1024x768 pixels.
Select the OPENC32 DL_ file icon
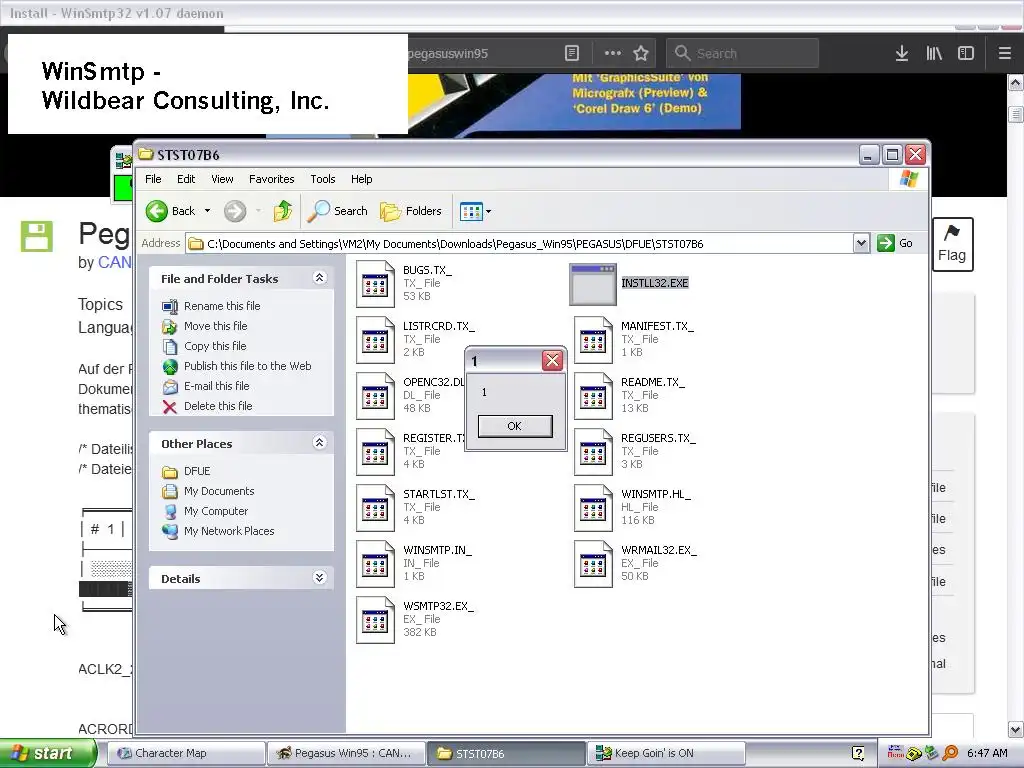[x=375, y=396]
